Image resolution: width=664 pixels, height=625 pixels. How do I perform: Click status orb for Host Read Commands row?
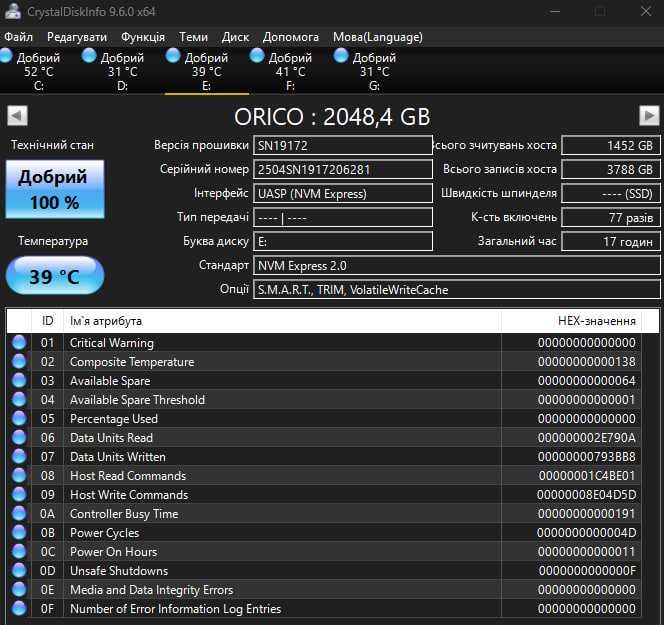[x=19, y=475]
